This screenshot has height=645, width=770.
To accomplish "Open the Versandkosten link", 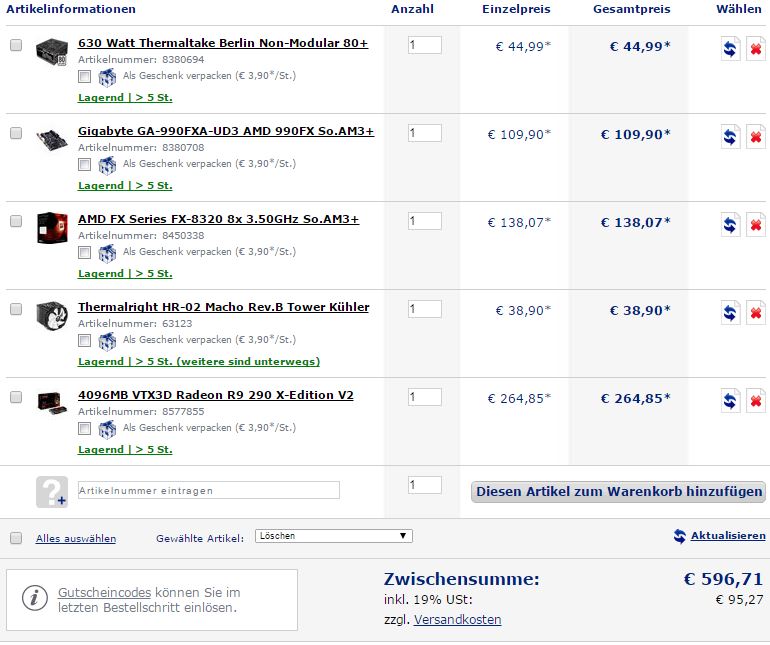I will tap(457, 620).
